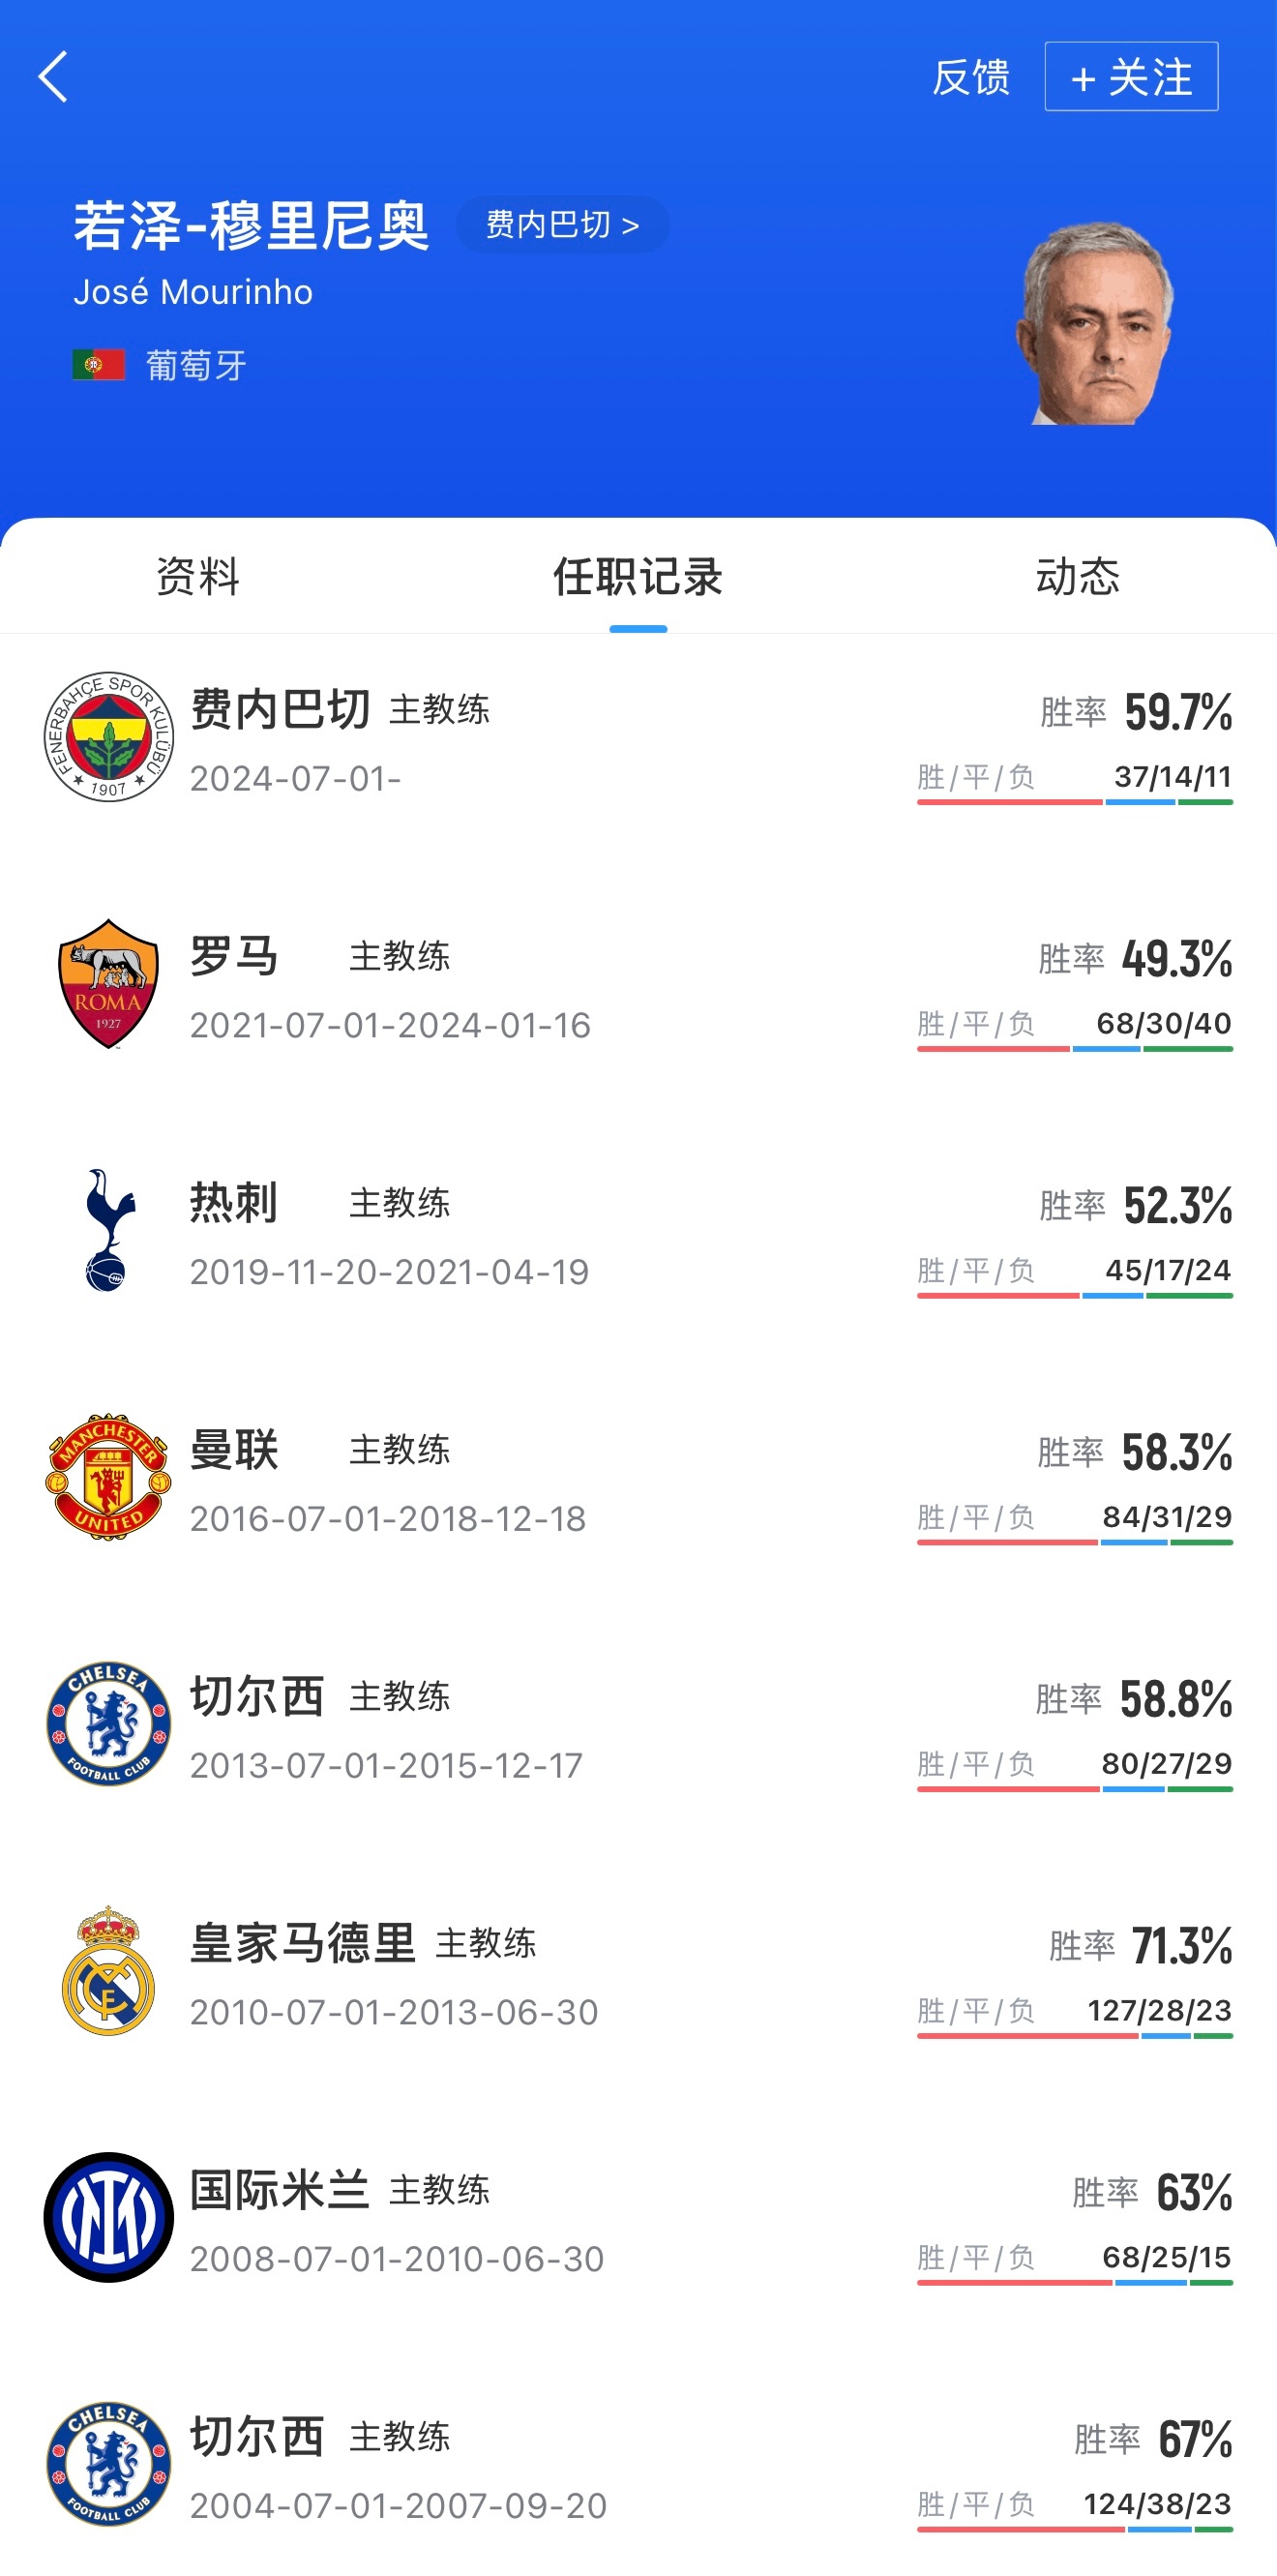Open Chelsea crest for 2013-2015 tenure

109,1724
